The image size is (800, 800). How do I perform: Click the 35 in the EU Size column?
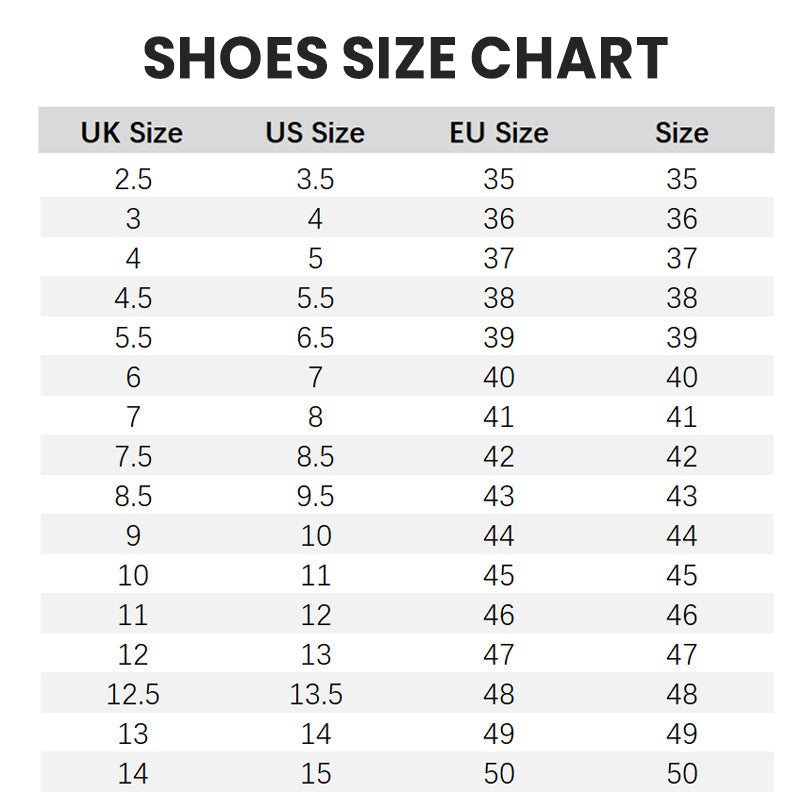click(498, 180)
